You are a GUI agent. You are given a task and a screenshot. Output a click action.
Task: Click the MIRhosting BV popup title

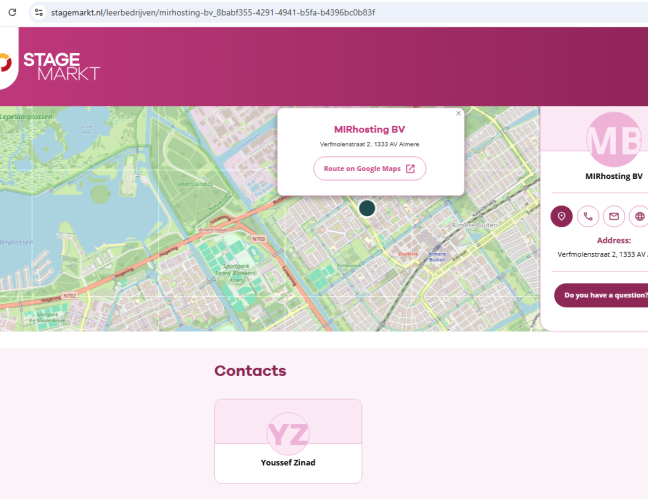click(369, 129)
